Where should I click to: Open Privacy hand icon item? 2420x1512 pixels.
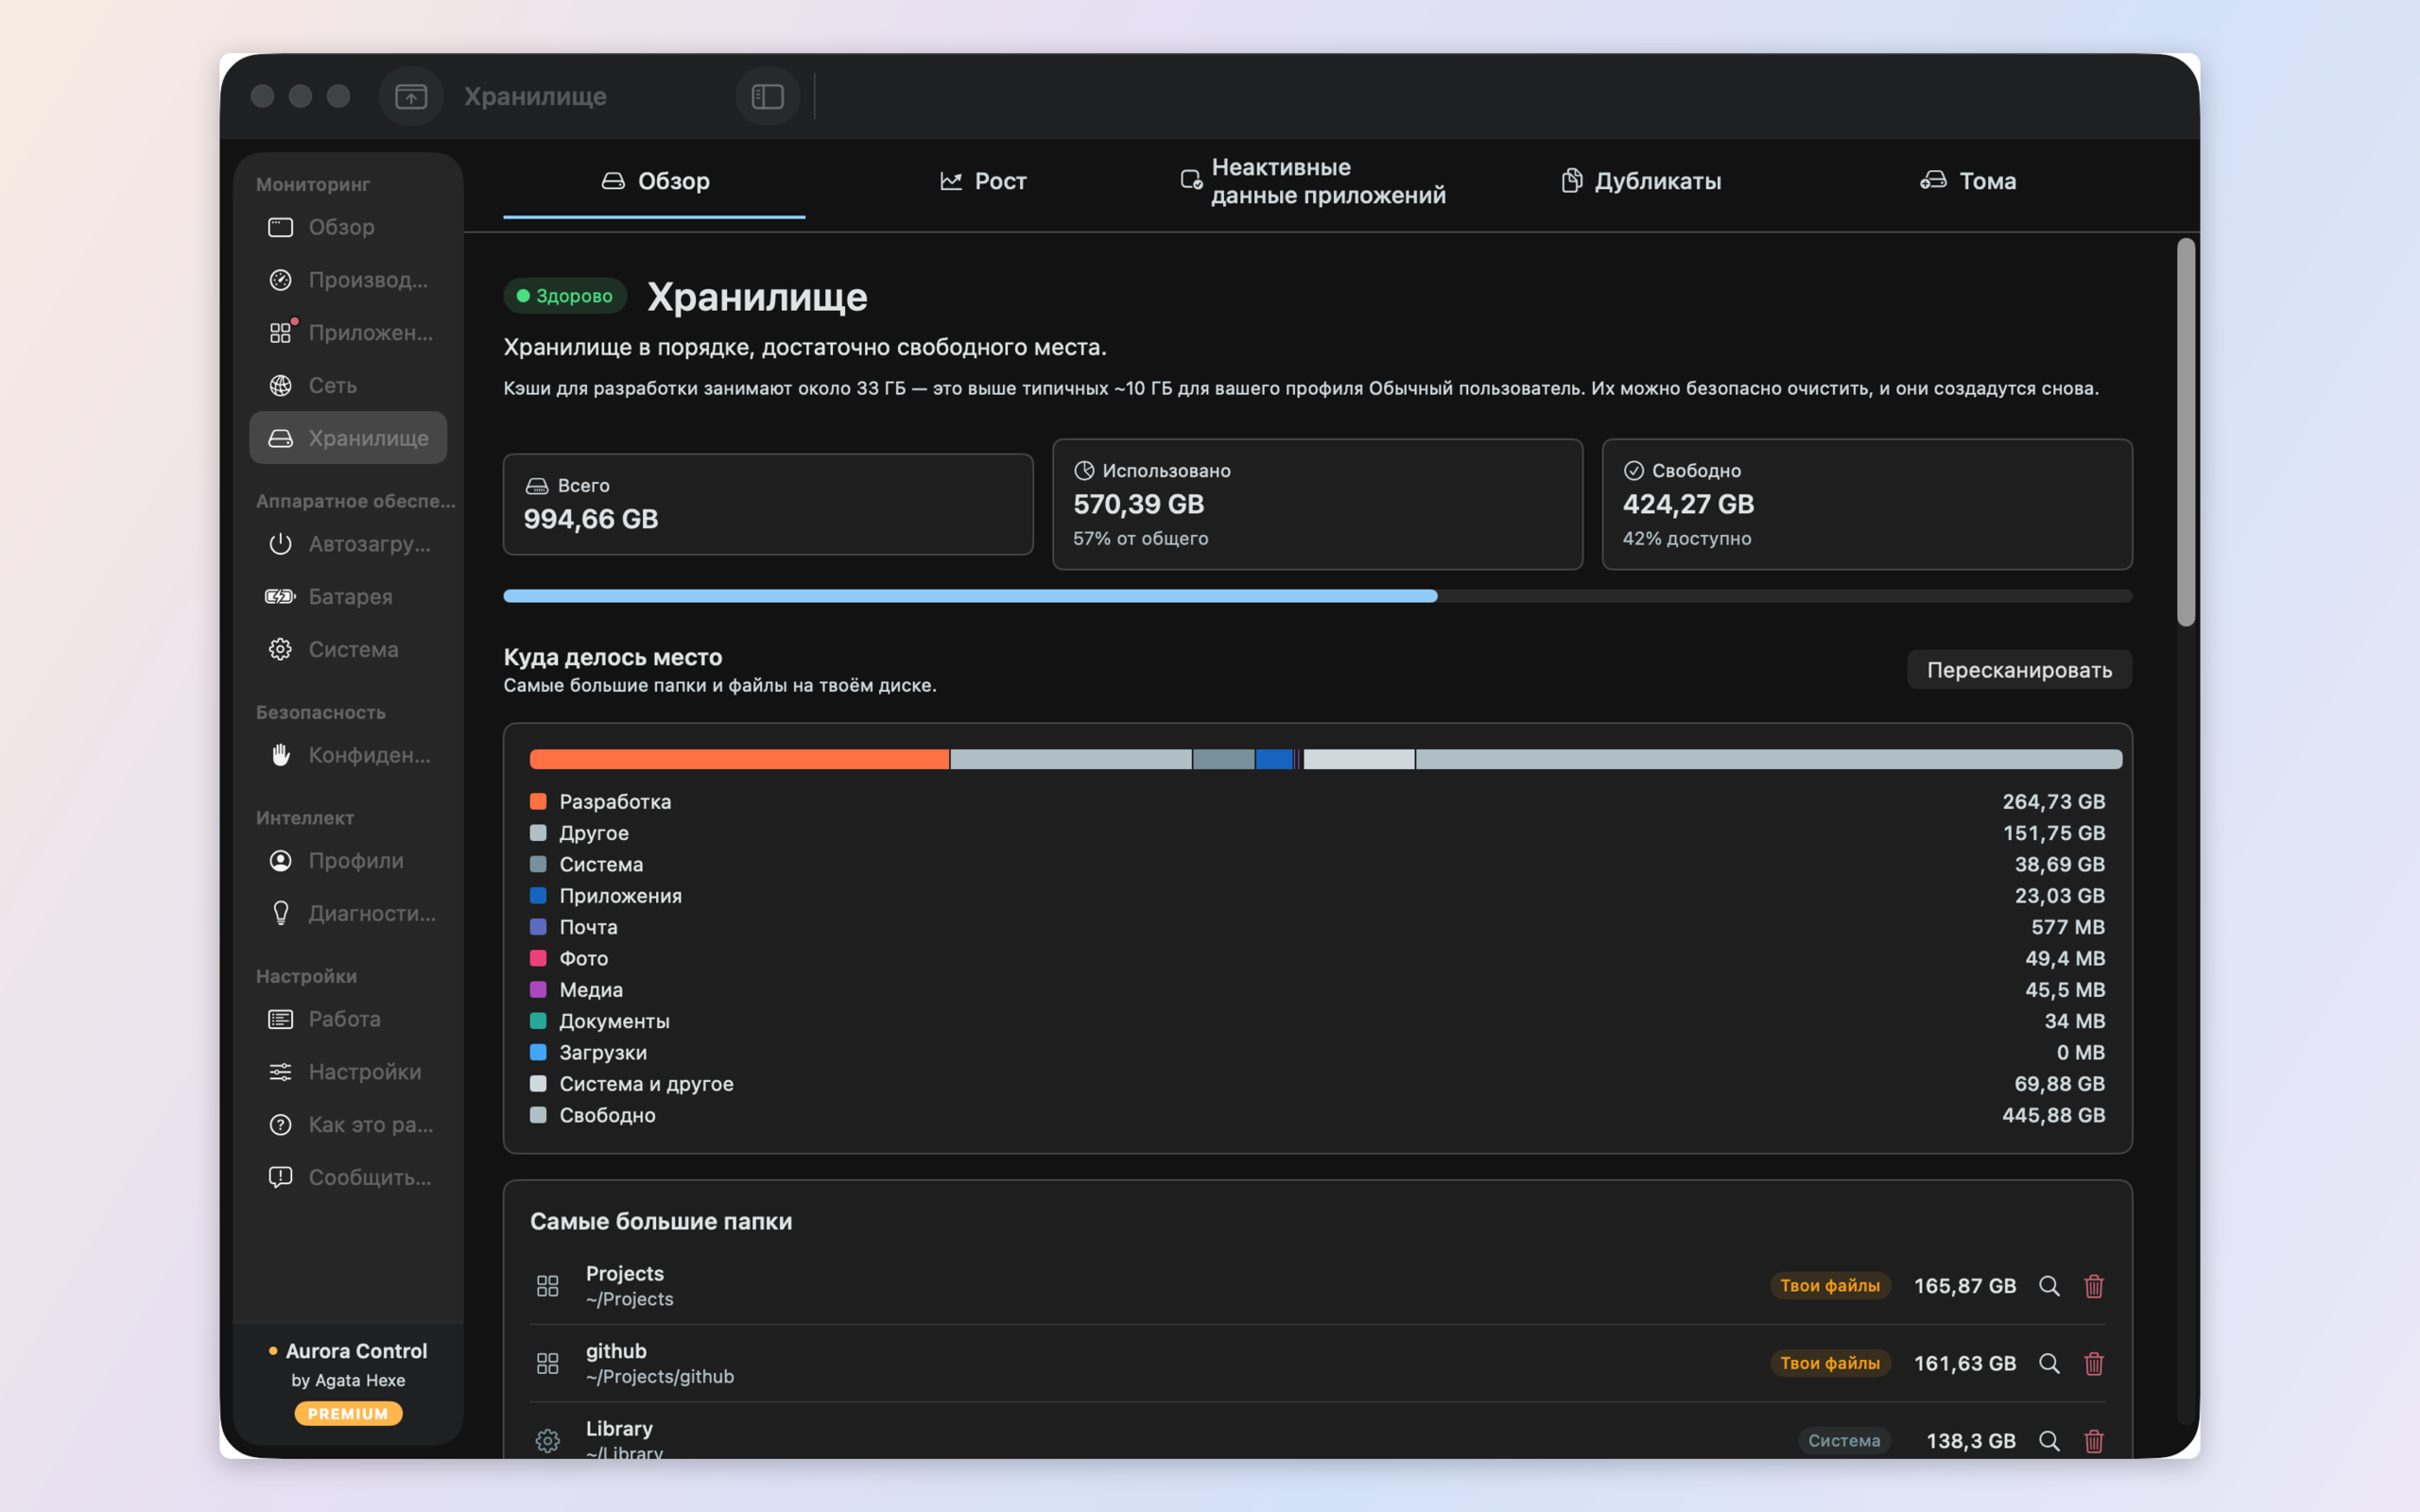tap(348, 755)
